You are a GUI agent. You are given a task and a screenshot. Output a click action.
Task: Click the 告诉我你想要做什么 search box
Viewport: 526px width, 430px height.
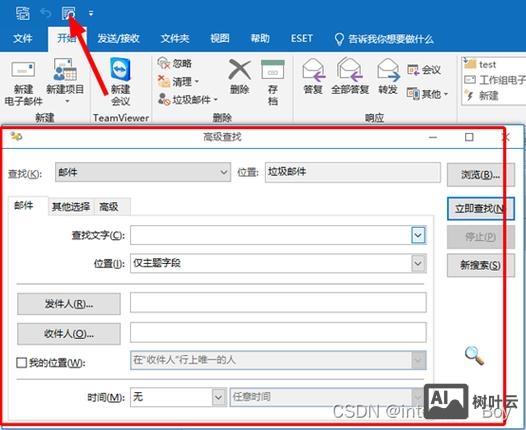click(384, 39)
